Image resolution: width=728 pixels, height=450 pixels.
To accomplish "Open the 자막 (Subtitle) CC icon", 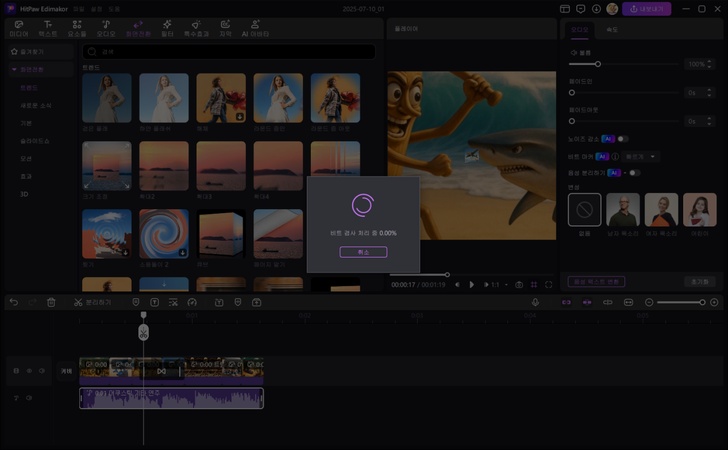I will pyautogui.click(x=225, y=29).
